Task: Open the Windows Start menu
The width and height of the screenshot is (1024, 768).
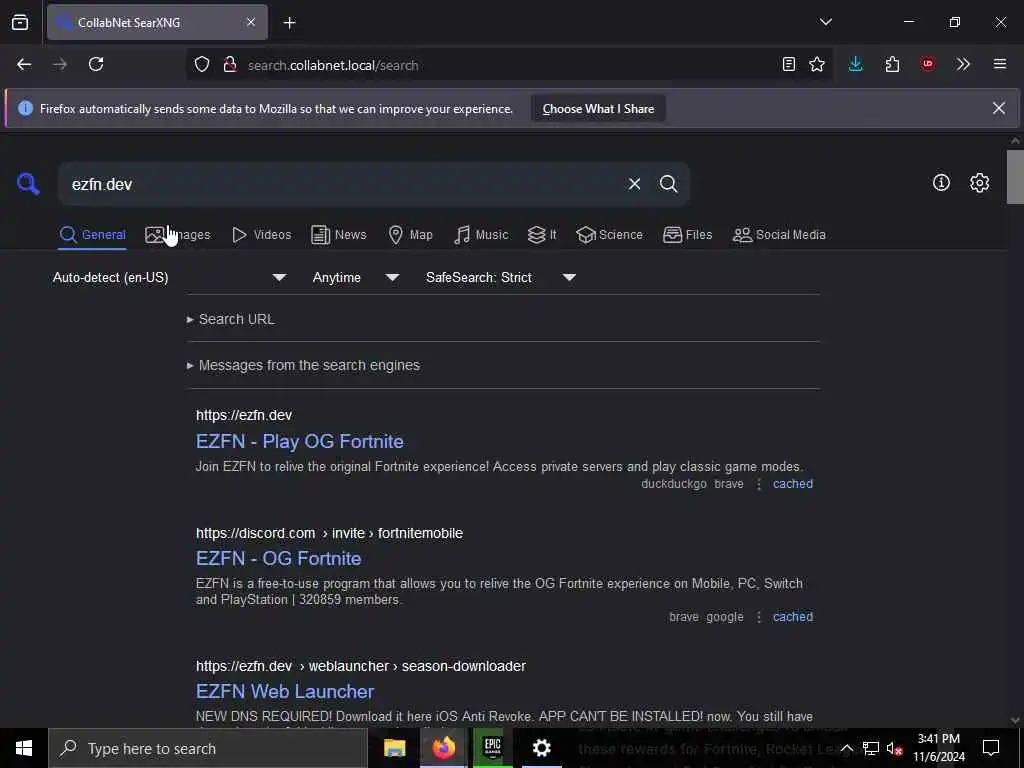Action: (24, 748)
